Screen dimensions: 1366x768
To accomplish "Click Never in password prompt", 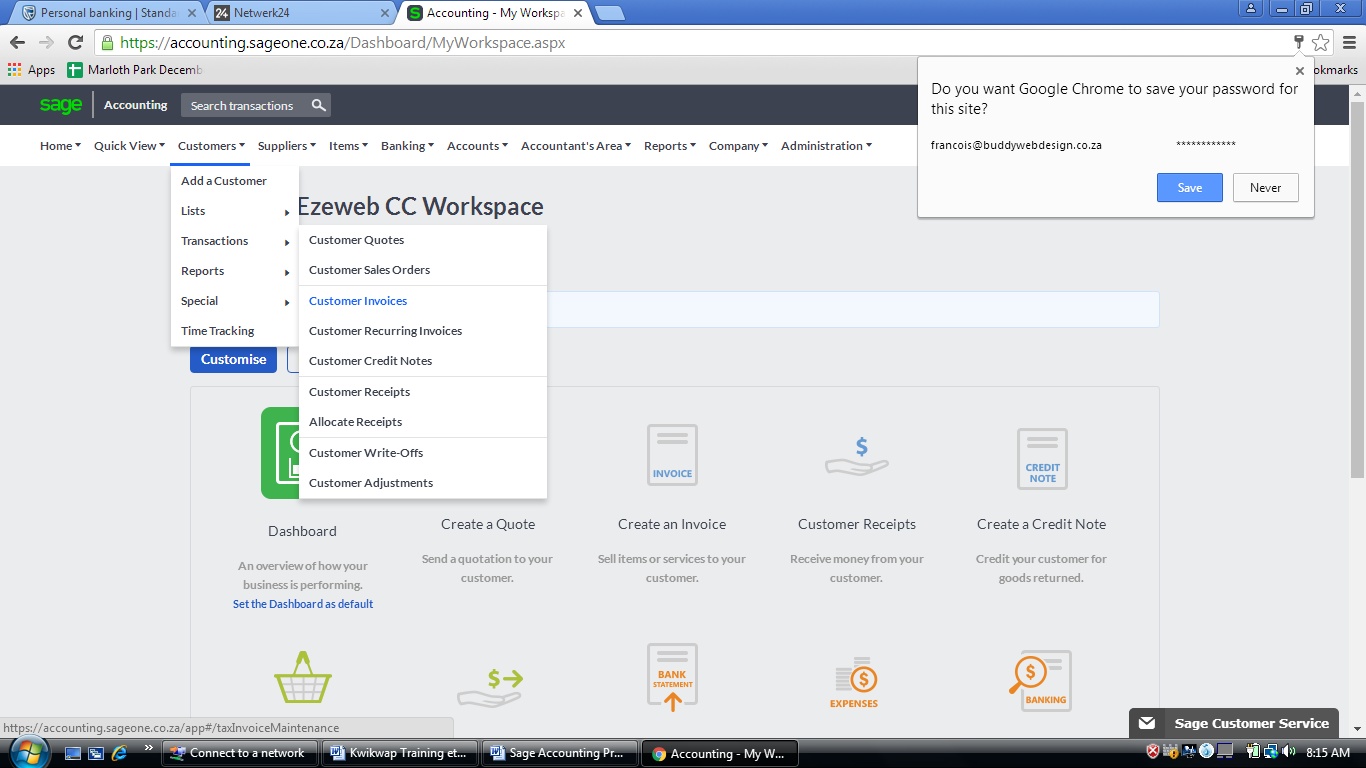I will (1265, 188).
